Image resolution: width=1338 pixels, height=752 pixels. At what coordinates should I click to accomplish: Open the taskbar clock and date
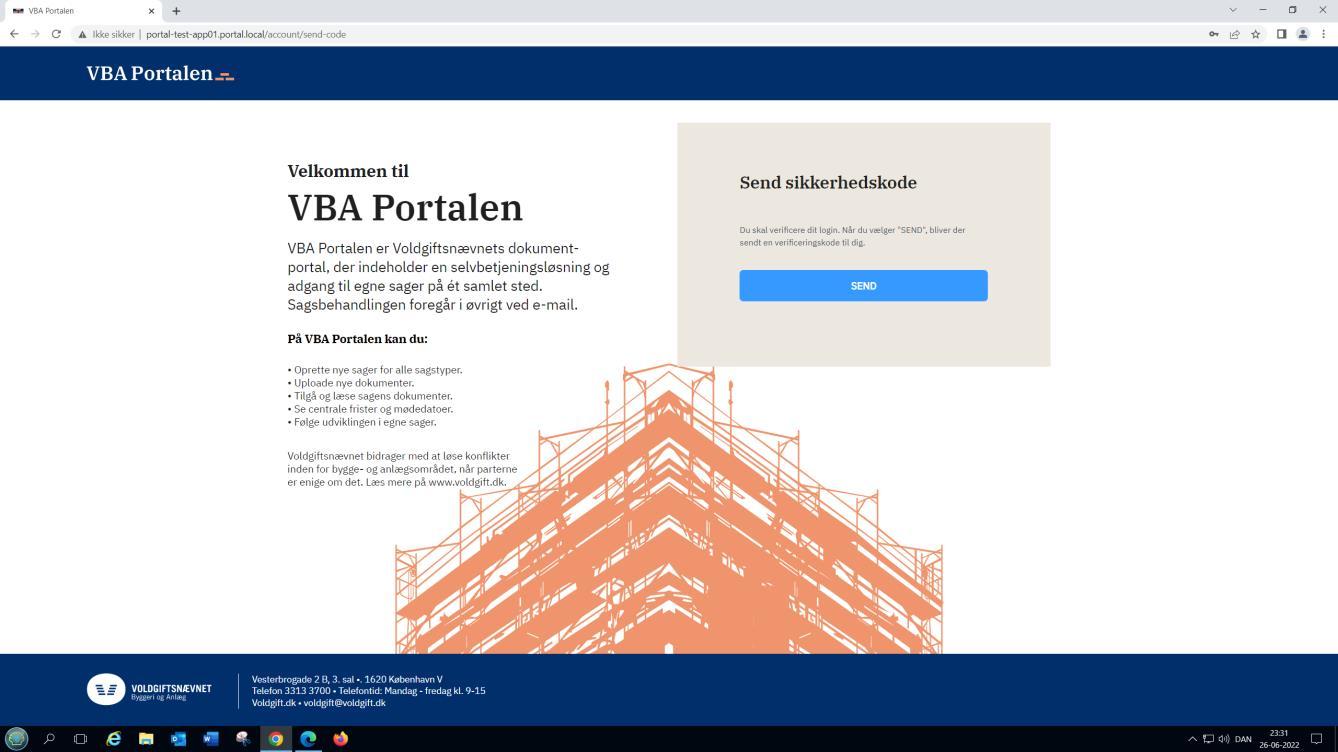[x=1279, y=739]
